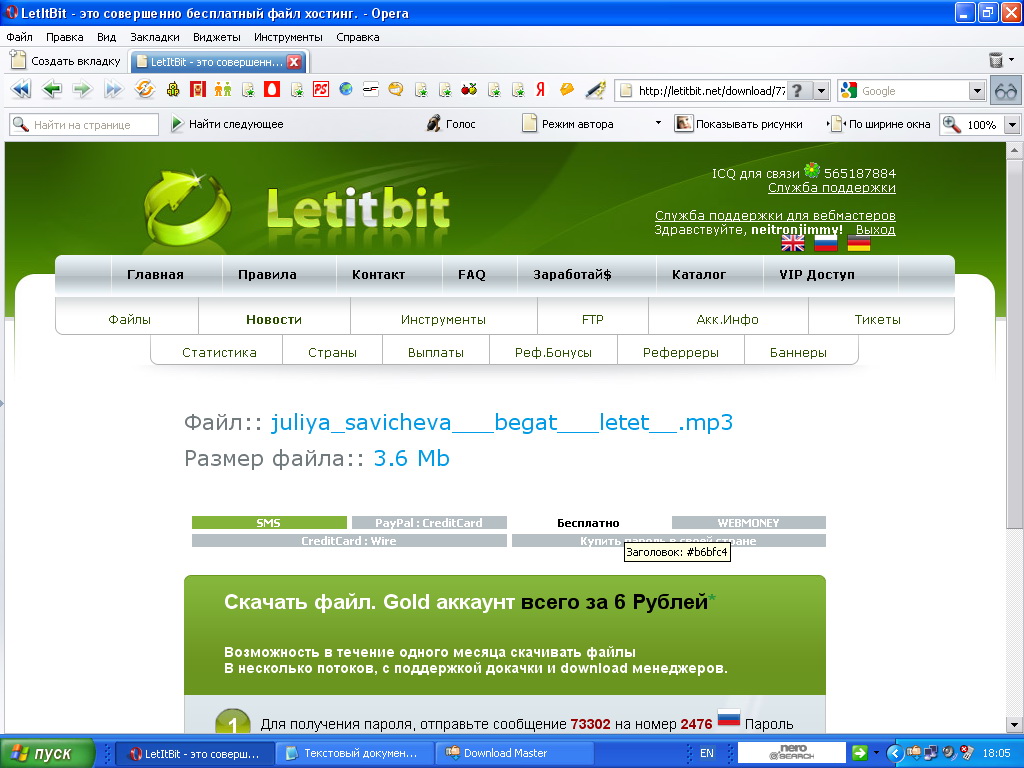The image size is (1024, 768).
Task: Toggle По ширине окна fit to width
Action: click(880, 124)
